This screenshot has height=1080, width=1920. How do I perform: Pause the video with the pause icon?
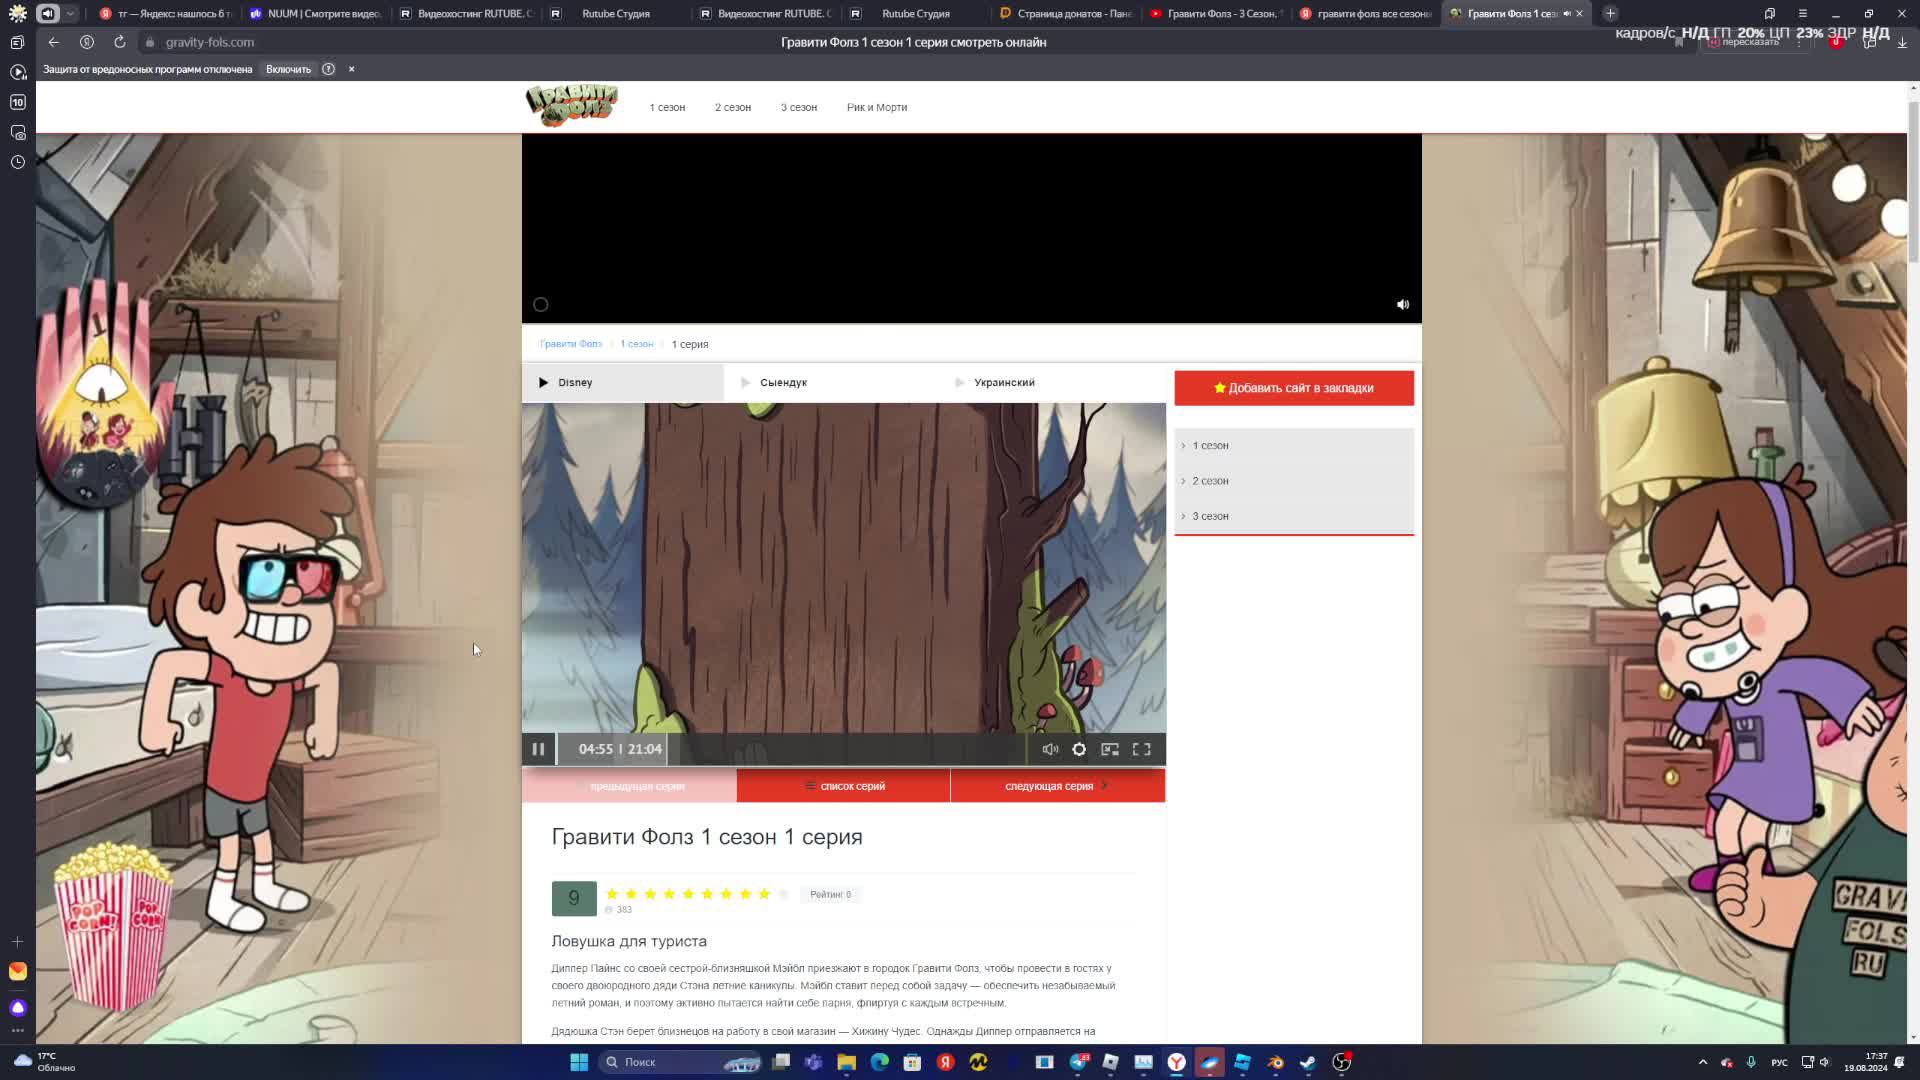pyautogui.click(x=538, y=749)
